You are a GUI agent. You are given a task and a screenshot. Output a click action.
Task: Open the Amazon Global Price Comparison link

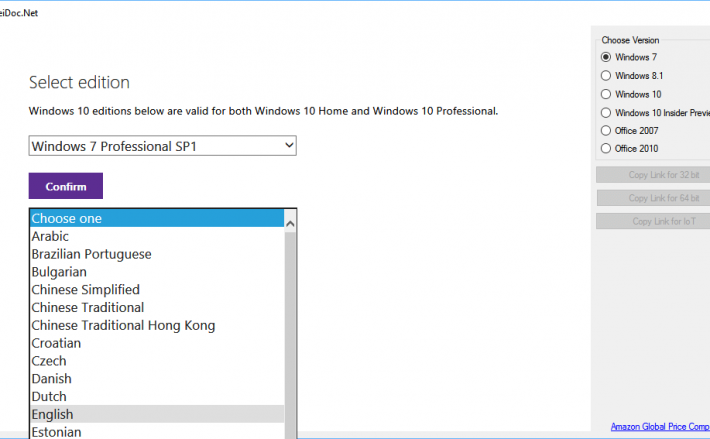click(x=660, y=426)
